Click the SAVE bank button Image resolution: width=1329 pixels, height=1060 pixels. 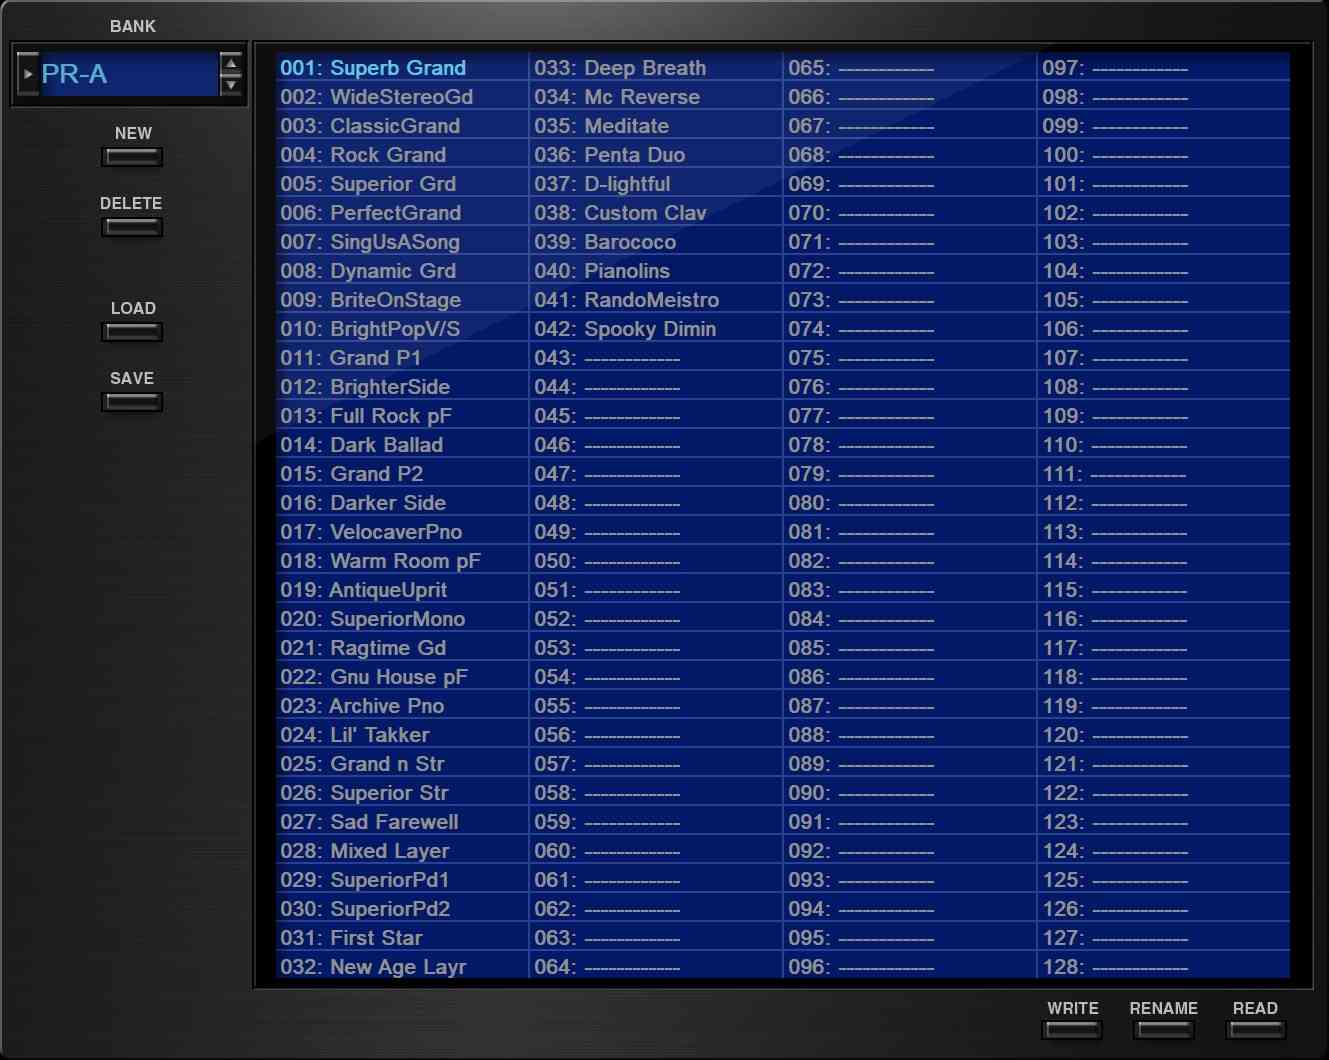coord(132,402)
